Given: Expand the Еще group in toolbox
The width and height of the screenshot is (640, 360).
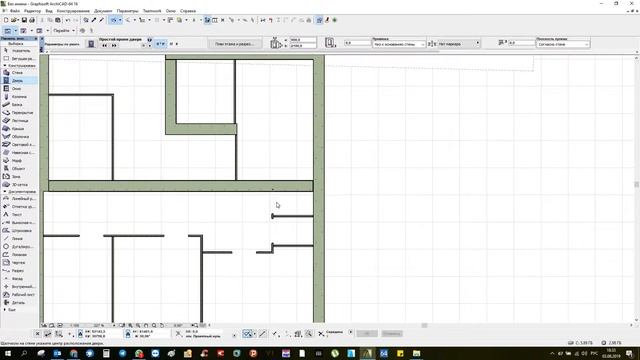Looking at the screenshot, I should [4, 310].
